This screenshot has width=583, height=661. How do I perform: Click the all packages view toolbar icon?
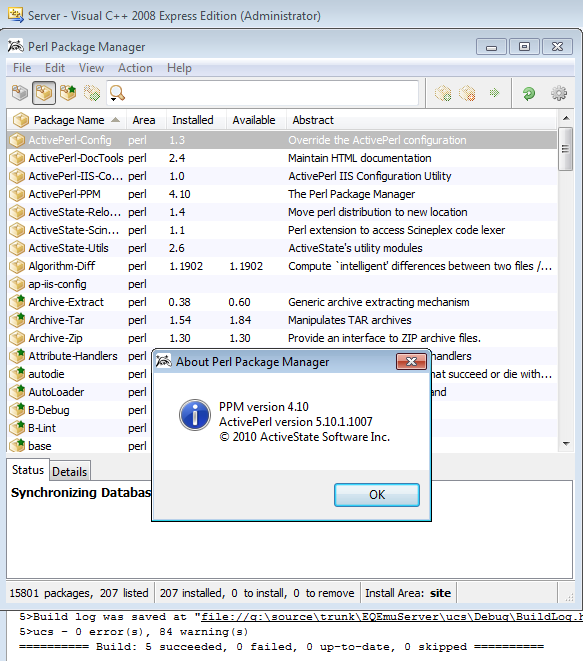point(20,93)
